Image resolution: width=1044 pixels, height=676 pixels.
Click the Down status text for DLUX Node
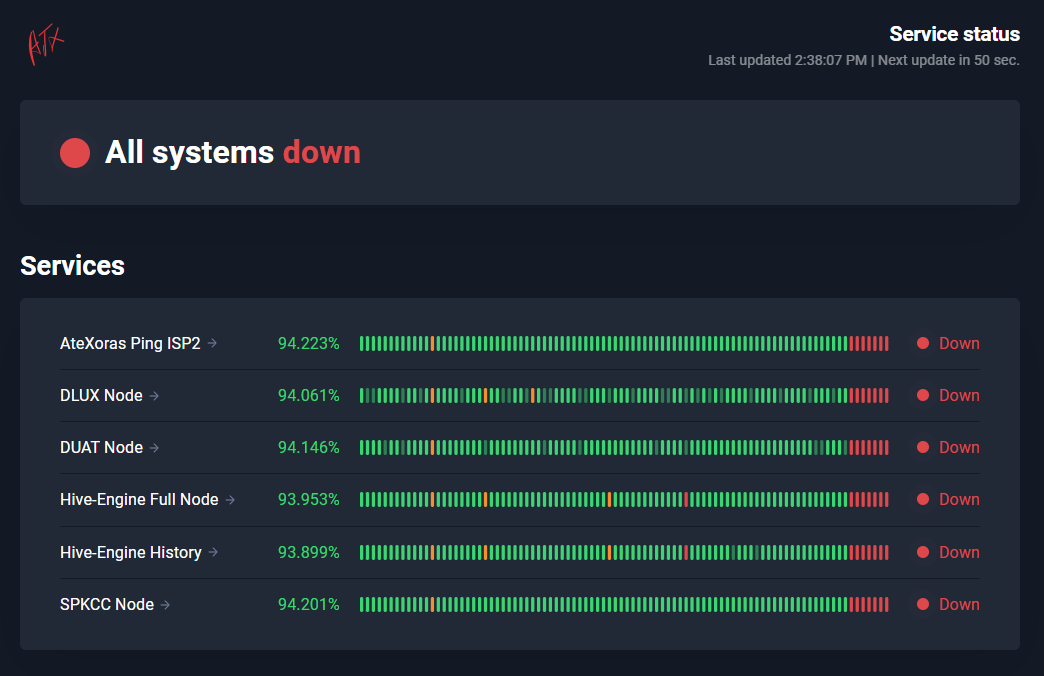[x=959, y=395]
